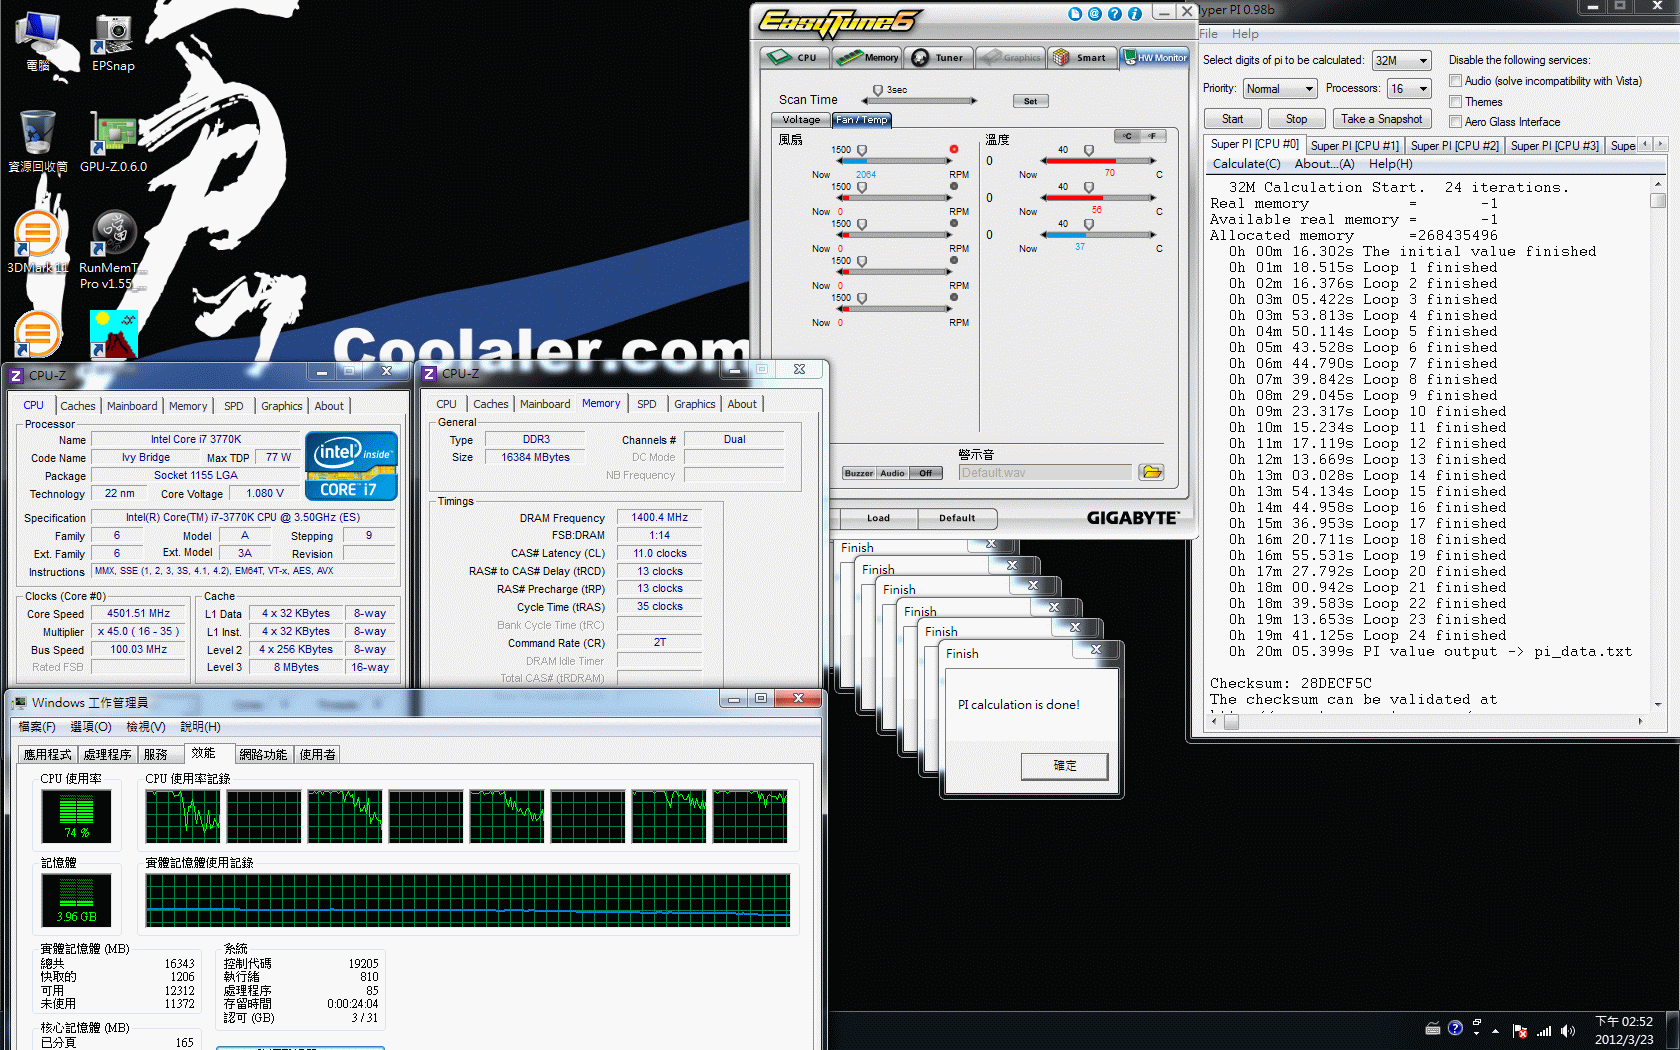Open Help(H) menu in Super PI
This screenshot has height=1050, width=1680.
pos(1390,164)
